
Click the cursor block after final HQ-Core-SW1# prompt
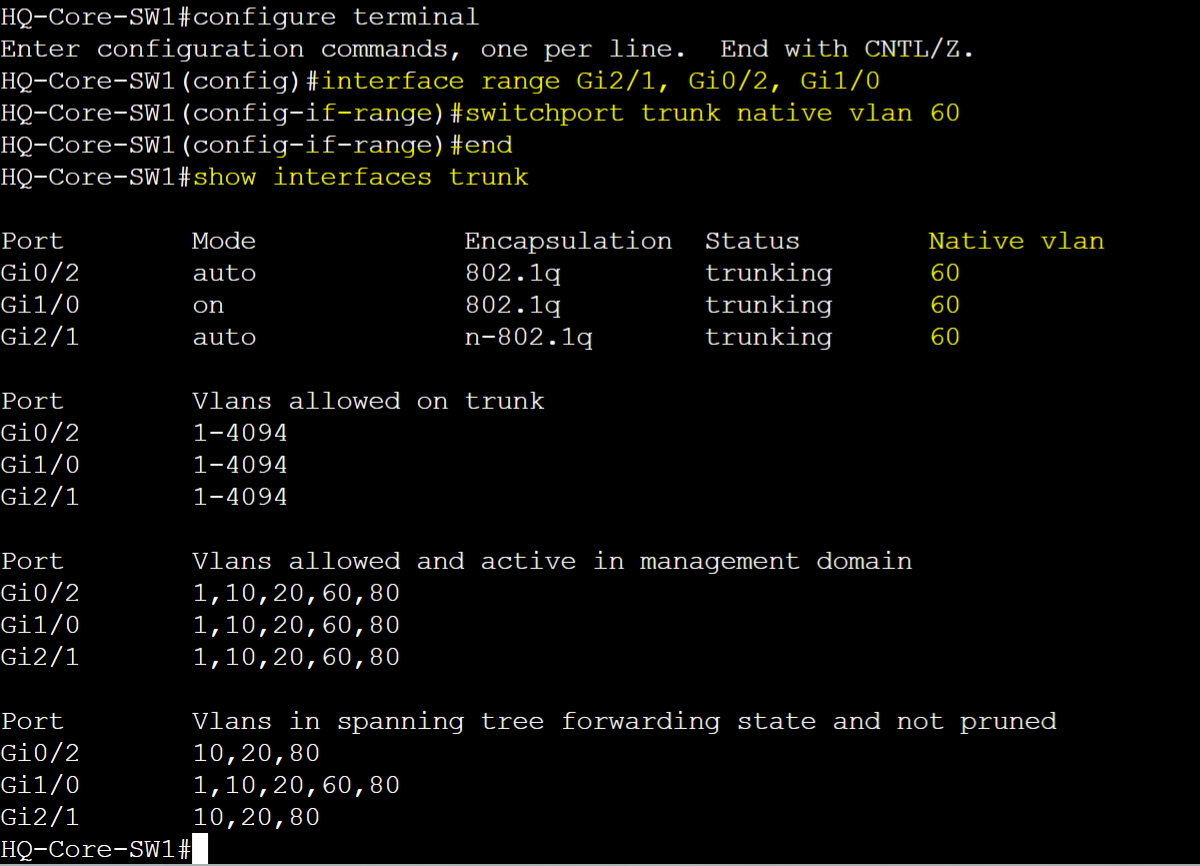tap(199, 850)
